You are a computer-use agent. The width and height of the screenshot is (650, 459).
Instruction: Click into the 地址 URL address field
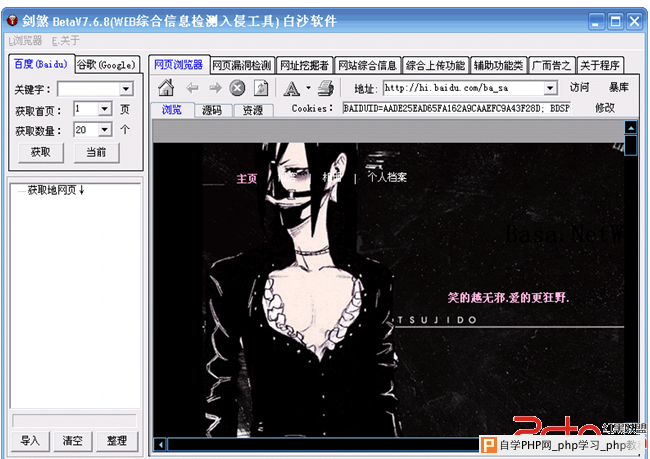pos(463,88)
